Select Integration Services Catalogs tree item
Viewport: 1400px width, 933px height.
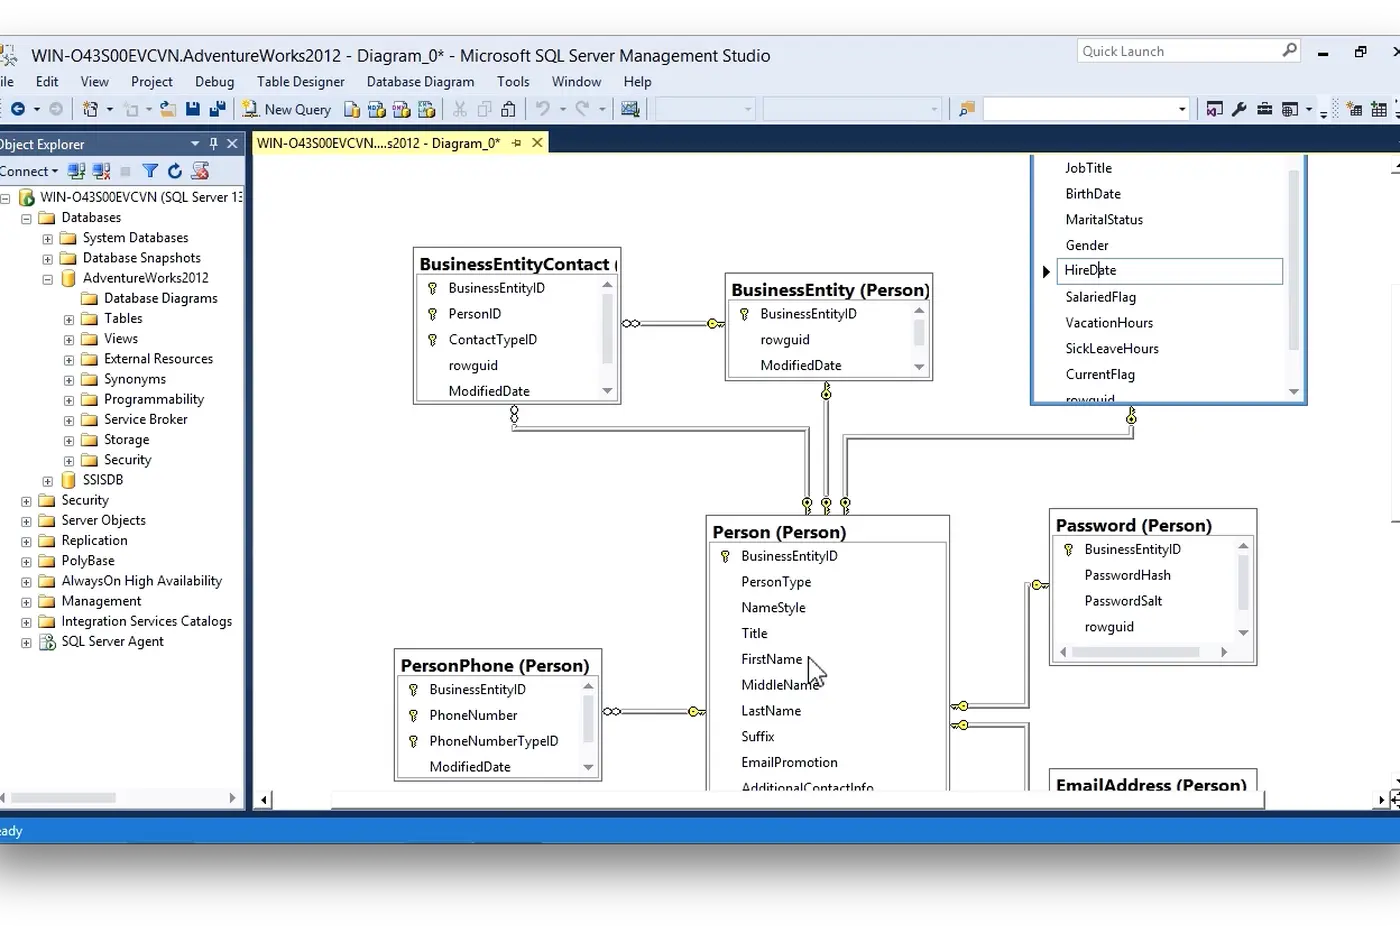146,621
